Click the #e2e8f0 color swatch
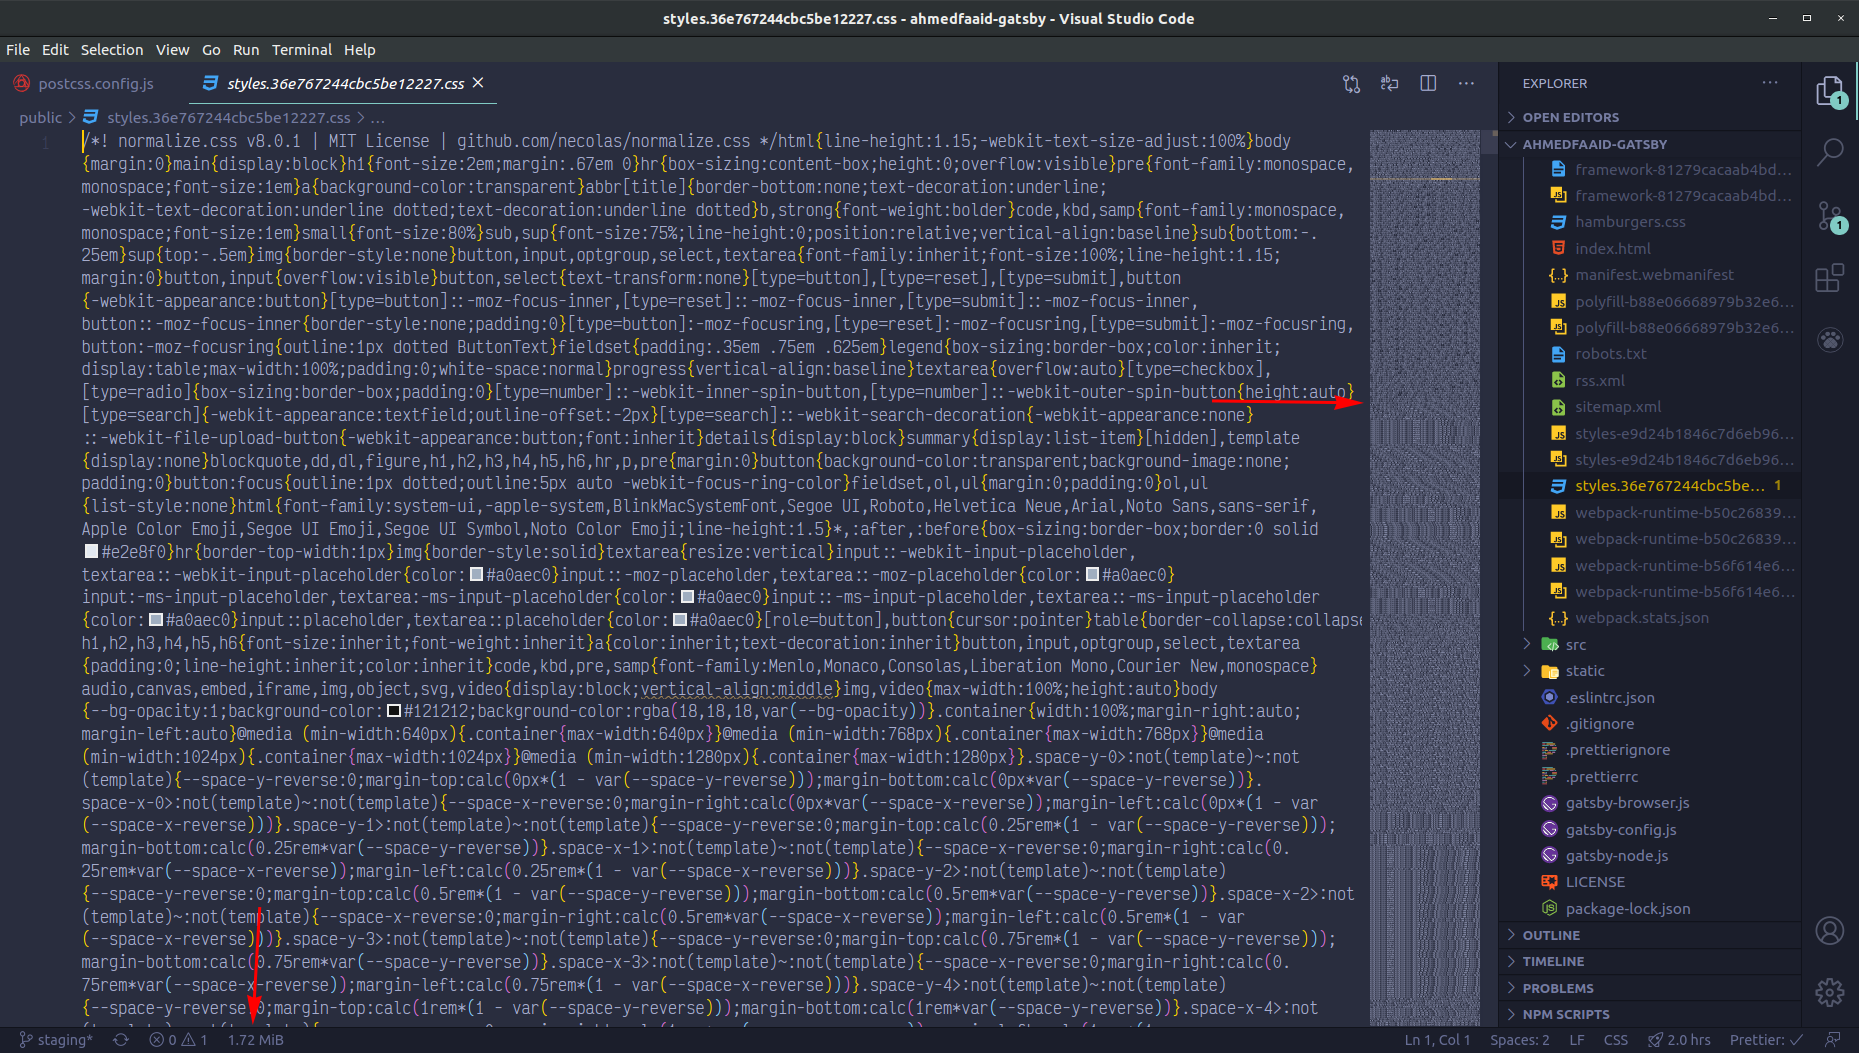The height and width of the screenshot is (1053, 1859). (91, 552)
